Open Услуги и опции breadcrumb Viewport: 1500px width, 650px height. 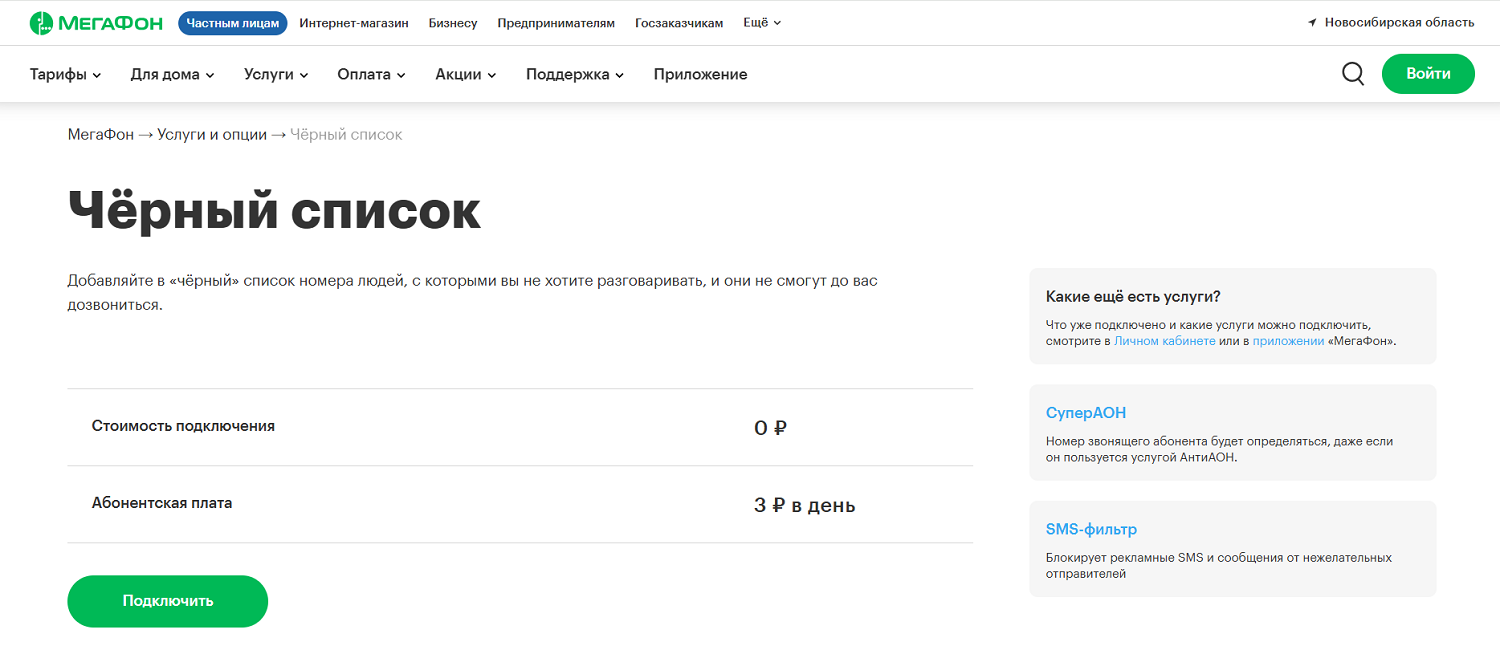pyautogui.click(x=212, y=134)
